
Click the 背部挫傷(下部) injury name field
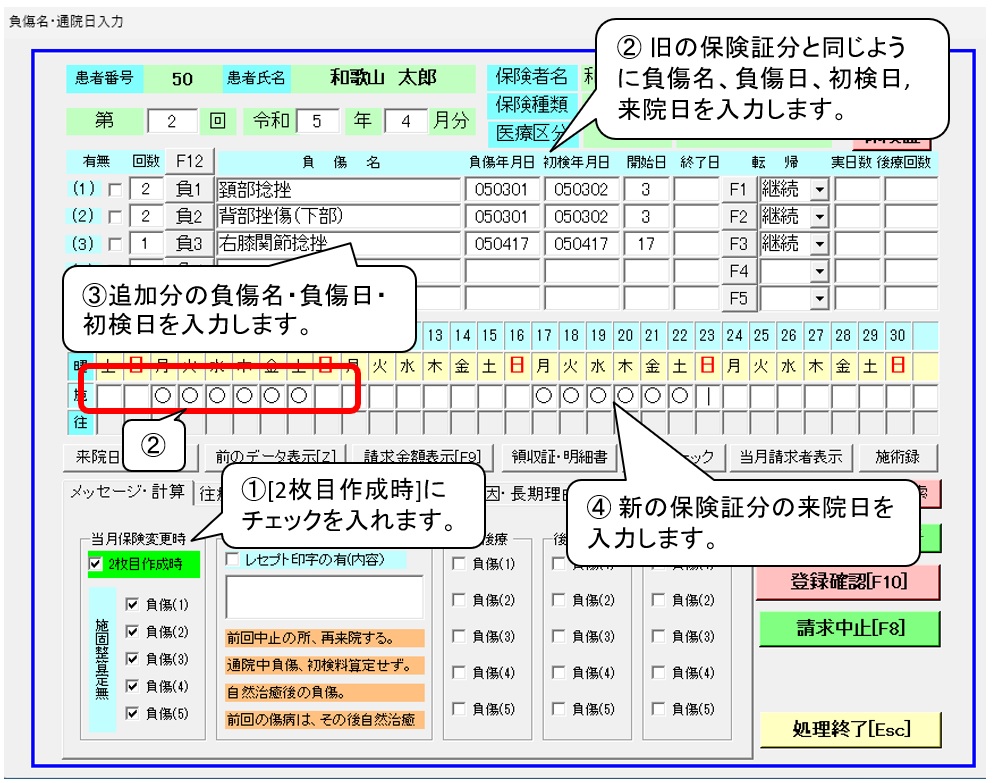pos(337,216)
